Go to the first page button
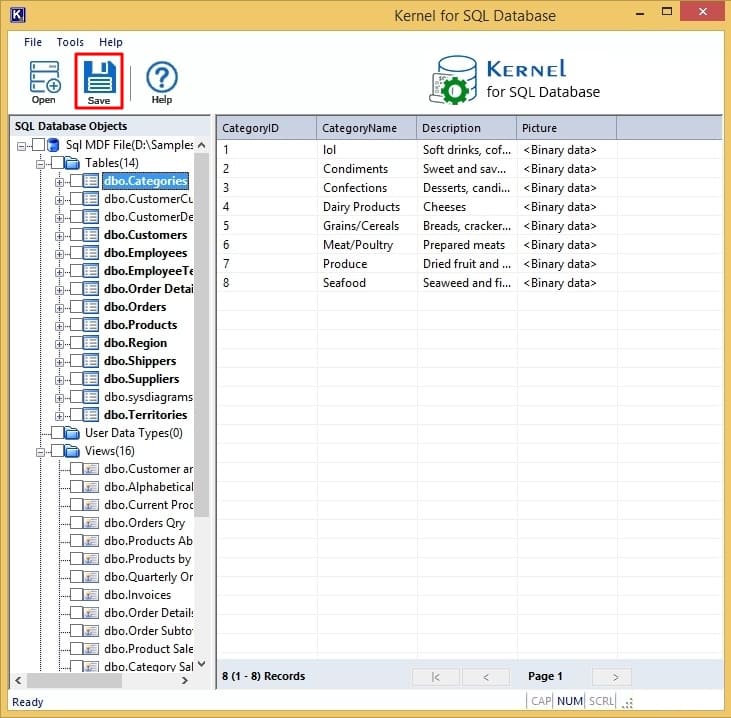This screenshot has width=731, height=718. click(436, 677)
